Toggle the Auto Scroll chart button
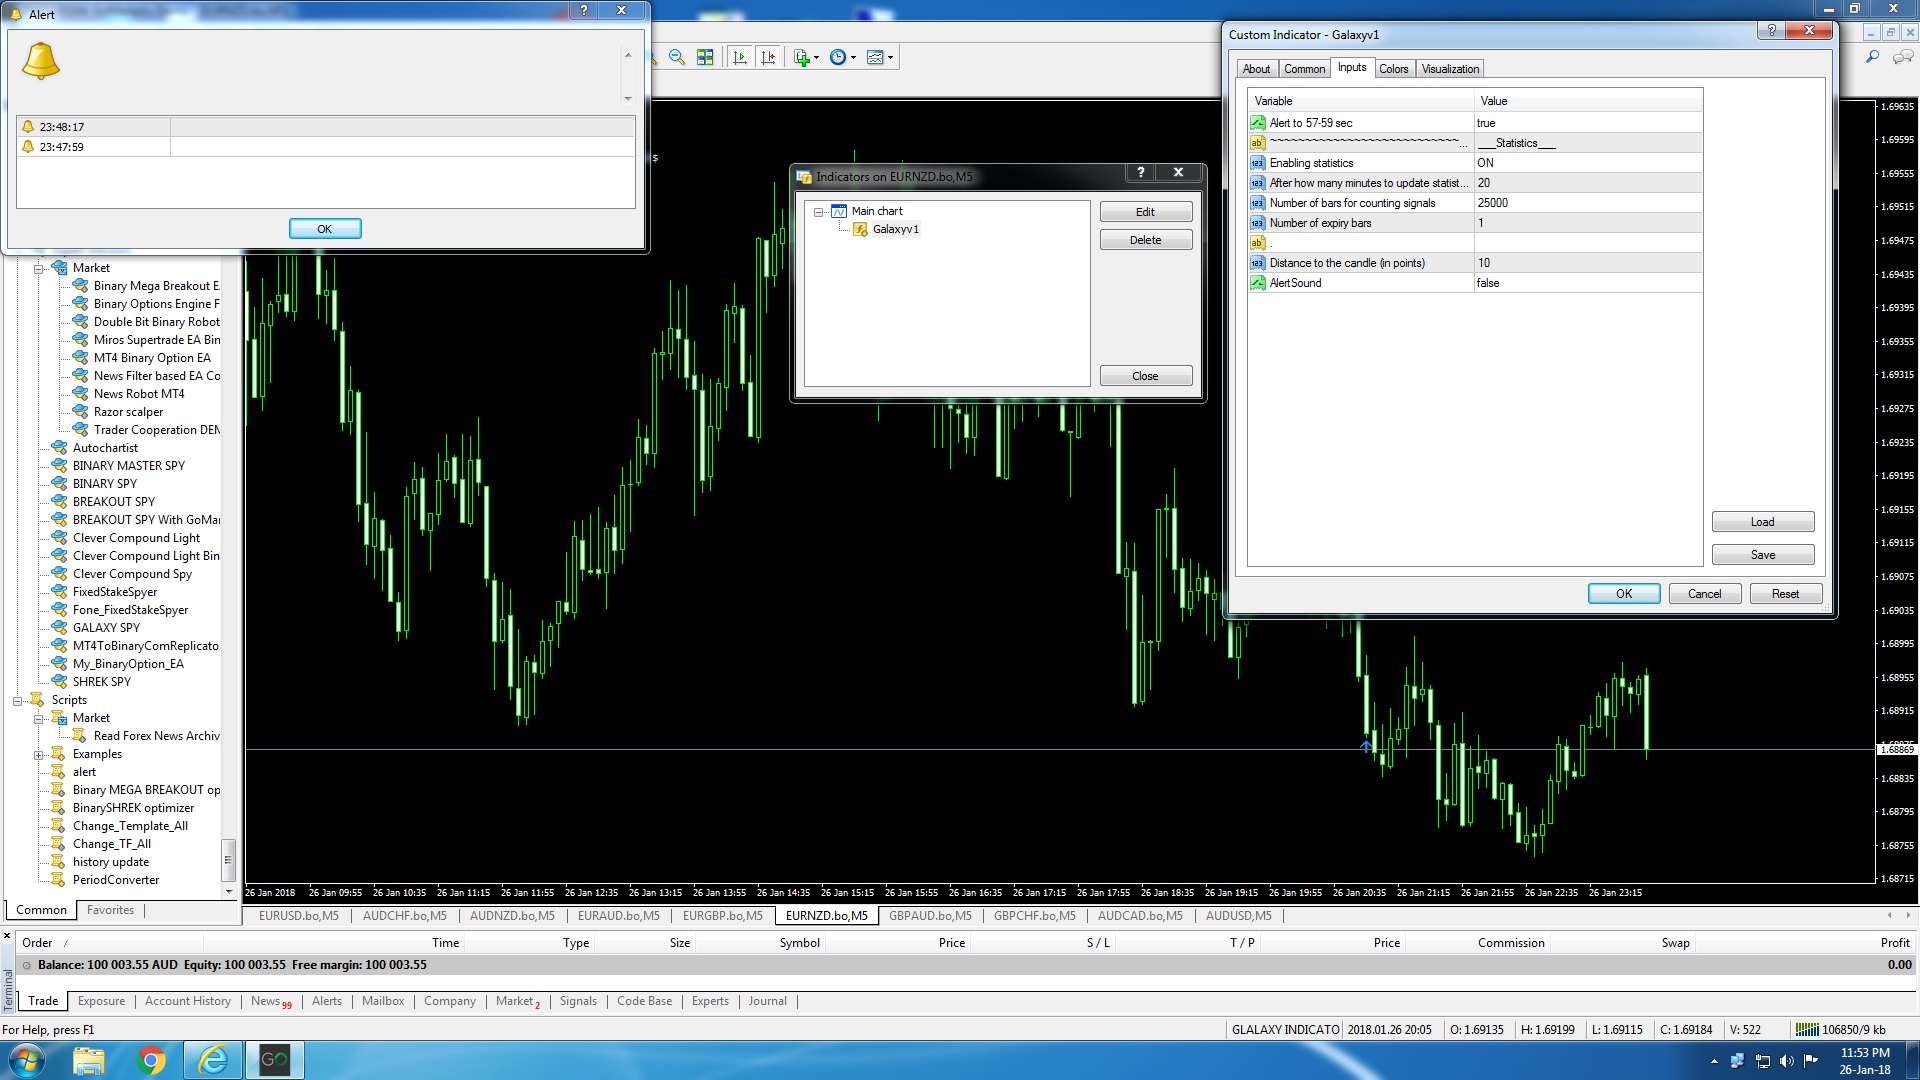This screenshot has width=1920, height=1080. click(740, 58)
